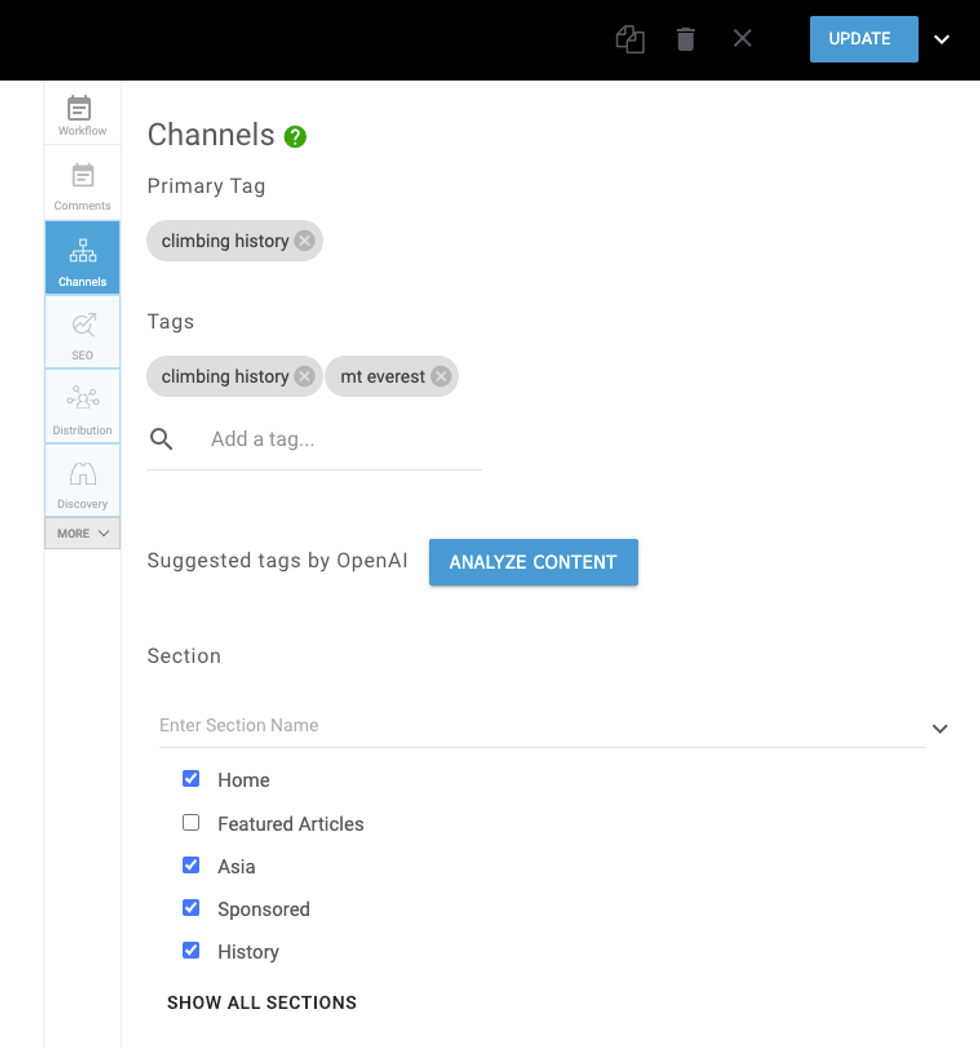Open the dropdown arrow next to Update
Screen dimensions: 980x1048
tap(941, 39)
